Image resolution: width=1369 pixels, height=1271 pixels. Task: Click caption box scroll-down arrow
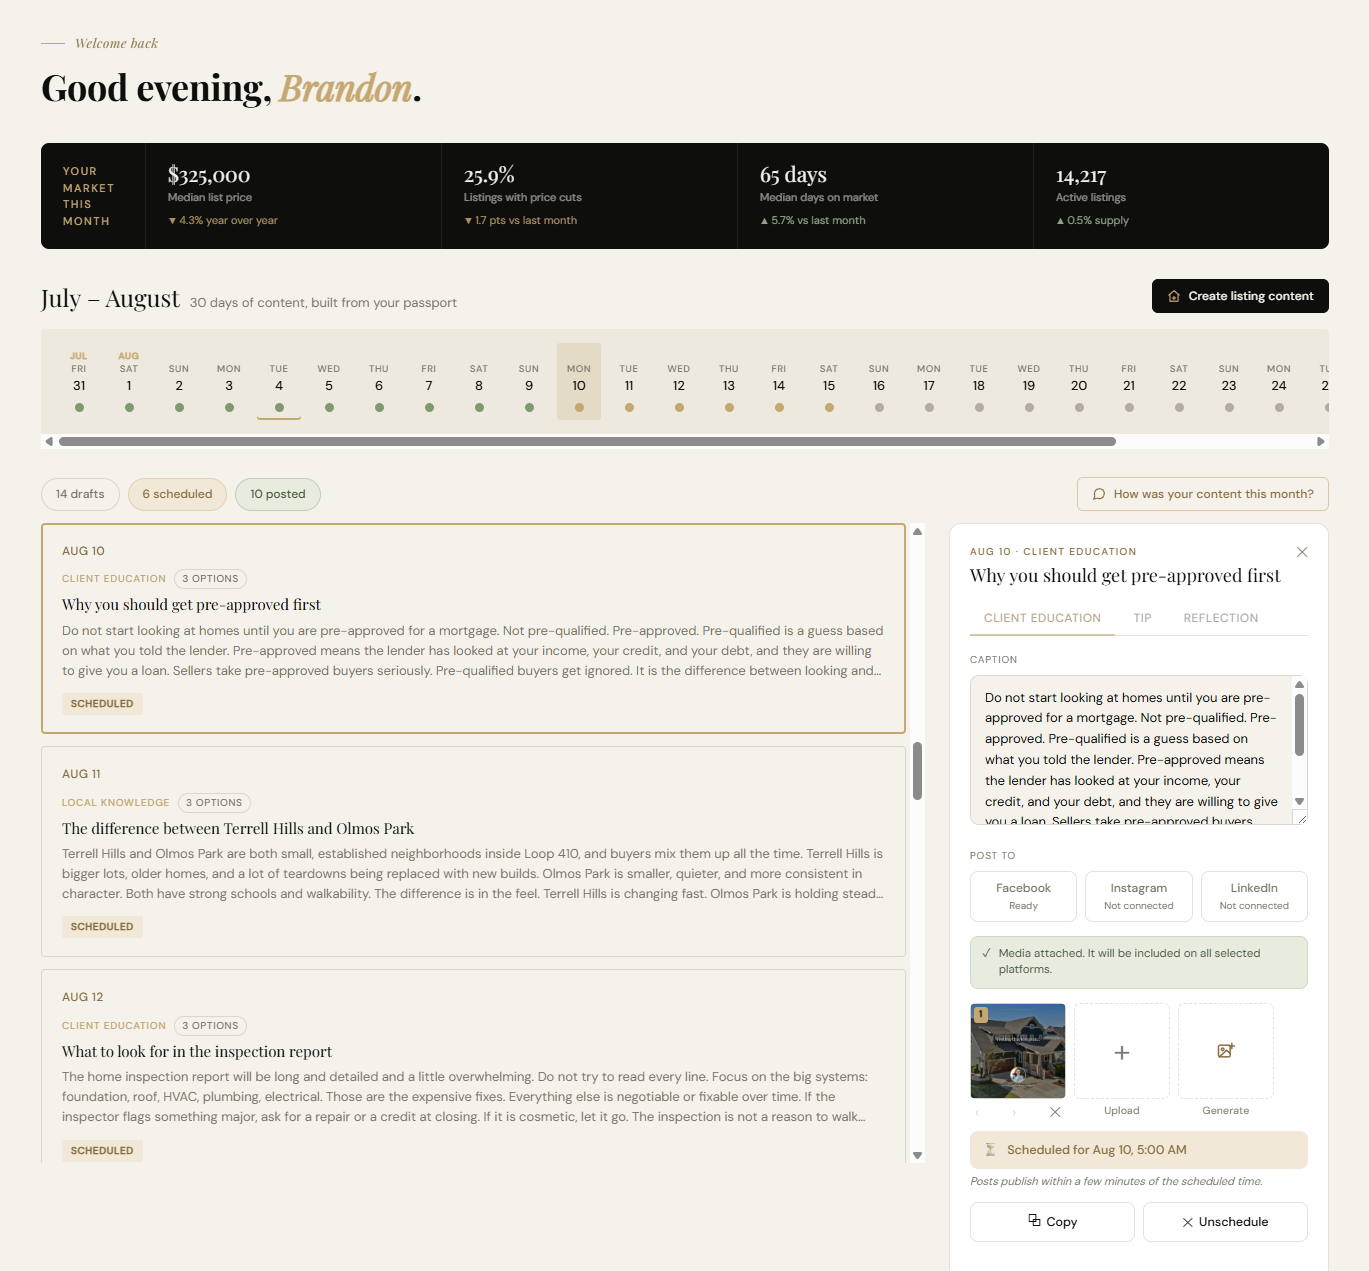click(1299, 801)
